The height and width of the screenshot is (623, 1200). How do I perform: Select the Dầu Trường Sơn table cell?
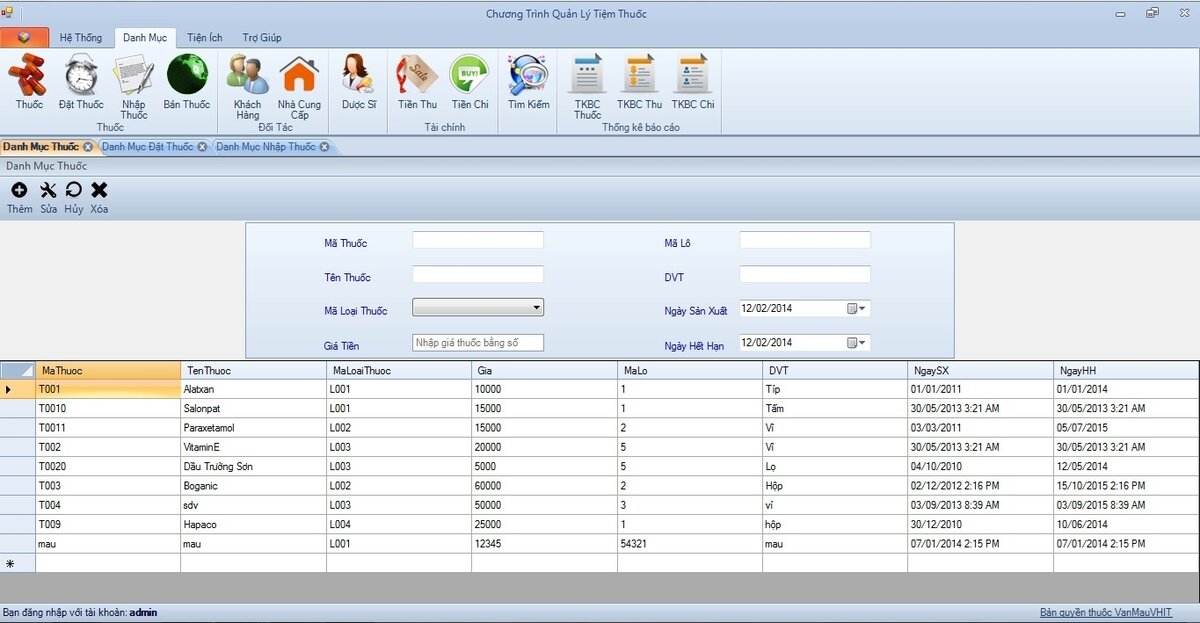coord(254,466)
